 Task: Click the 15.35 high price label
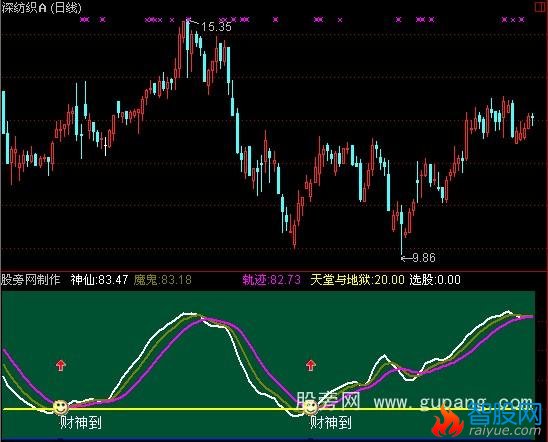click(216, 27)
